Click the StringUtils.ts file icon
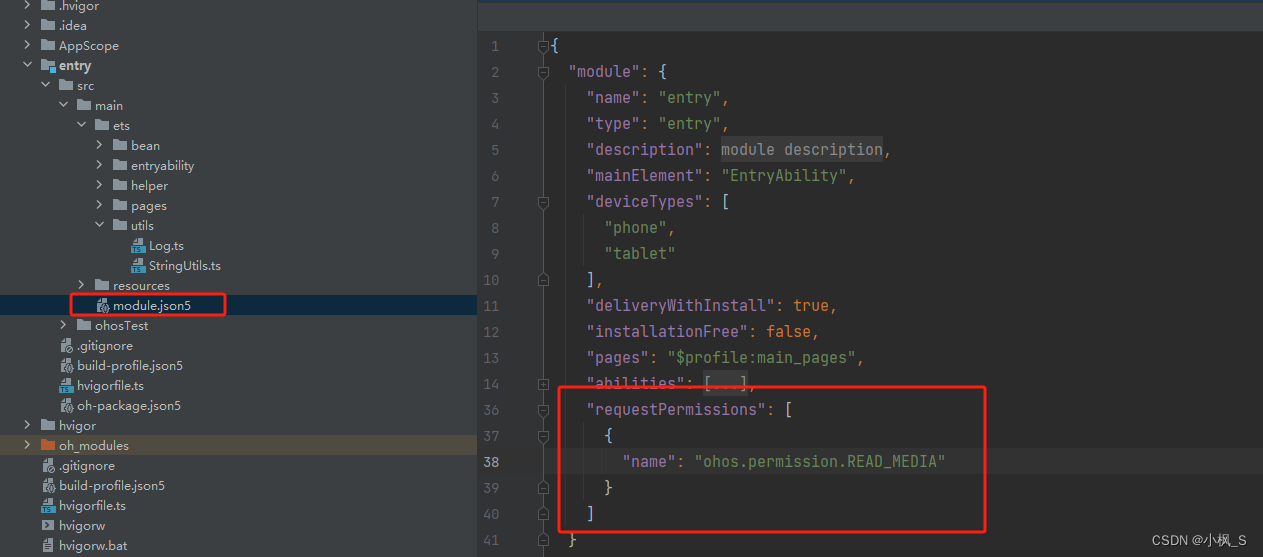This screenshot has height=557, width=1263. [139, 265]
